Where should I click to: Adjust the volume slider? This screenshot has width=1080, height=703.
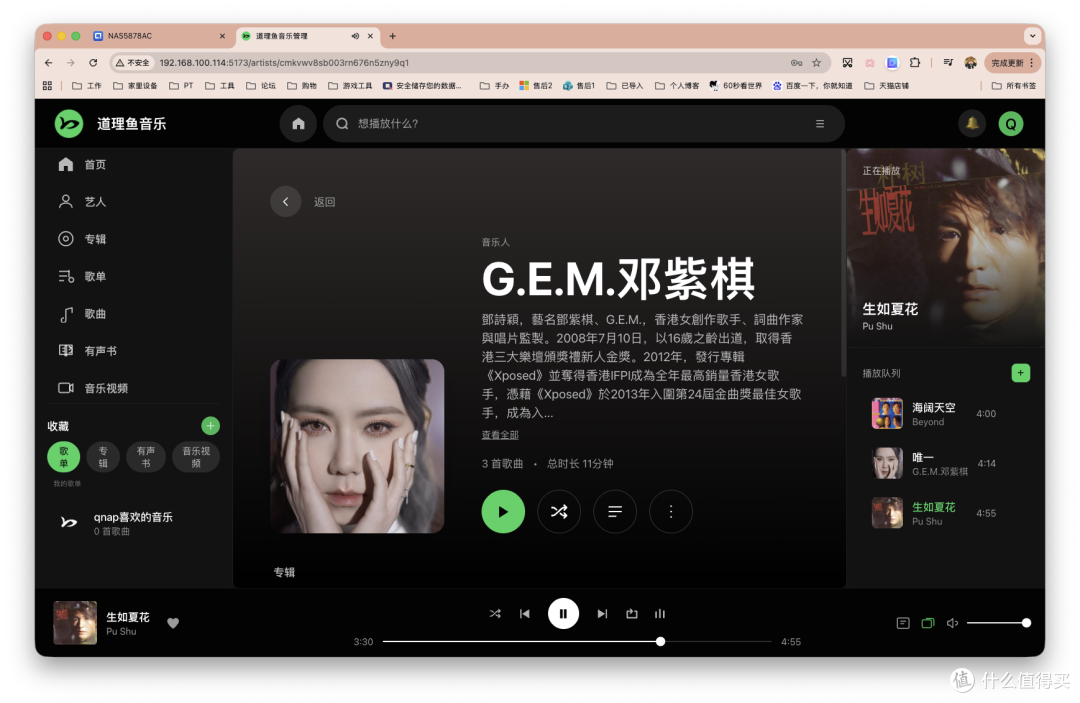click(999, 623)
